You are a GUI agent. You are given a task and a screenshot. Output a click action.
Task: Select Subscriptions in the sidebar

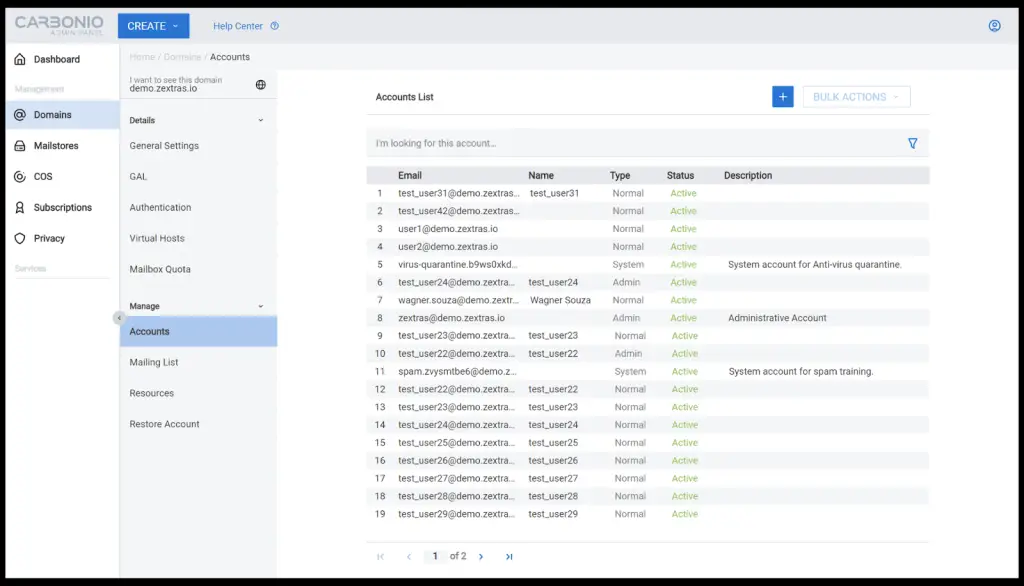(x=63, y=208)
